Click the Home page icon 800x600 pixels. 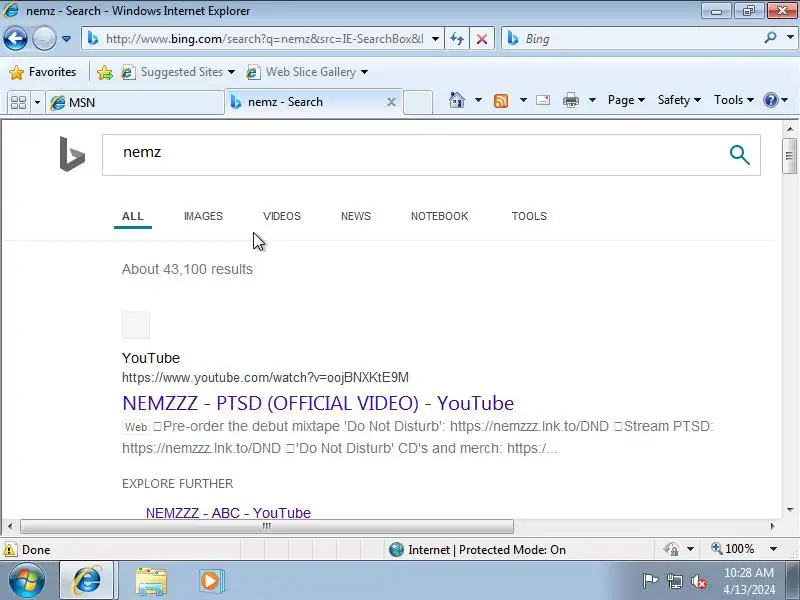457,100
